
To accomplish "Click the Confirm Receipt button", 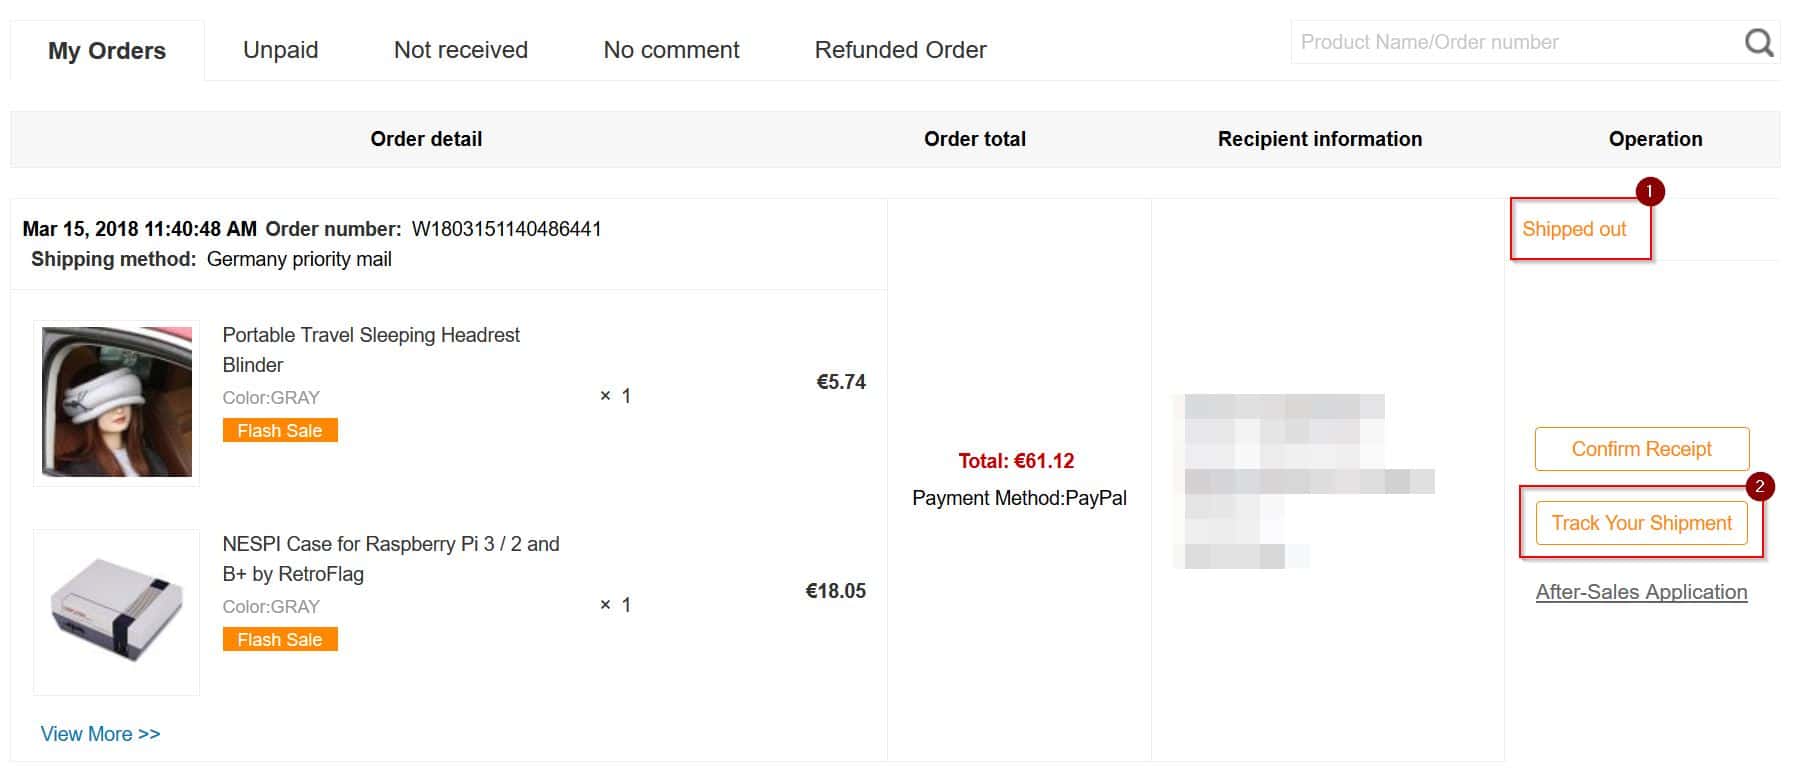I will [x=1642, y=449].
